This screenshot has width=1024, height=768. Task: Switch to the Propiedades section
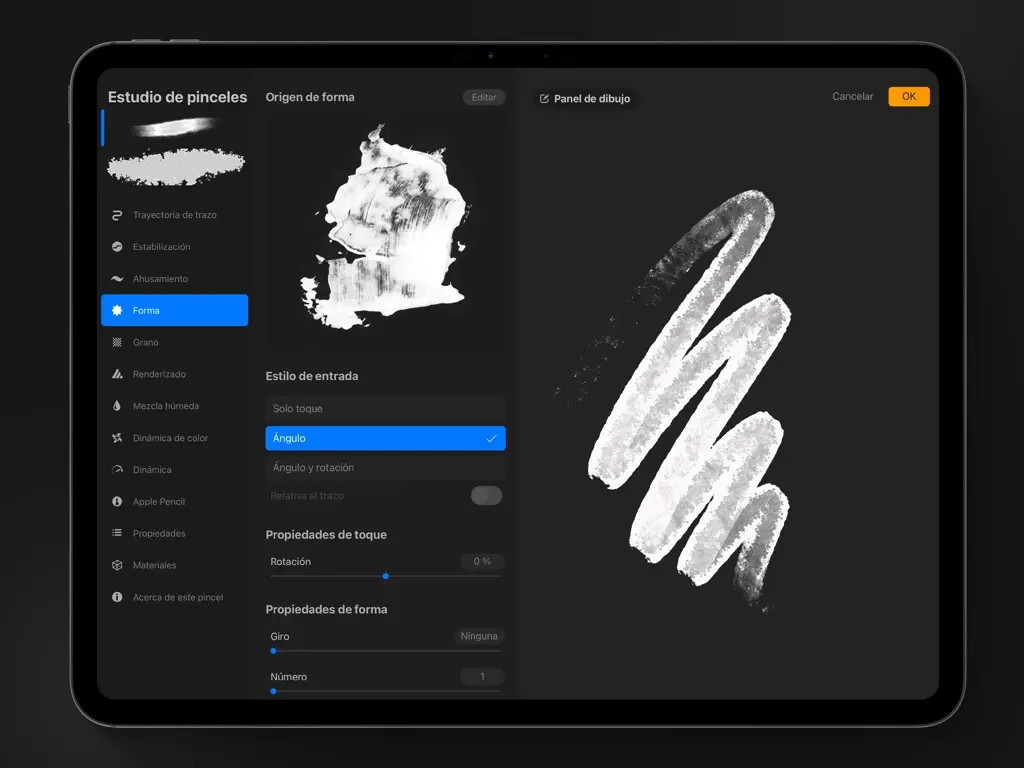point(159,534)
